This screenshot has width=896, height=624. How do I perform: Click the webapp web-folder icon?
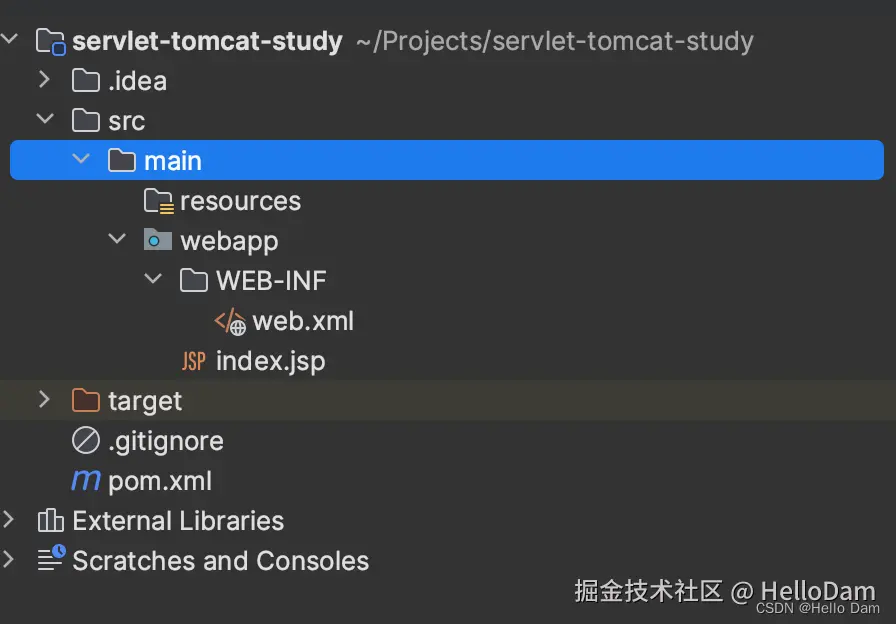[158, 241]
